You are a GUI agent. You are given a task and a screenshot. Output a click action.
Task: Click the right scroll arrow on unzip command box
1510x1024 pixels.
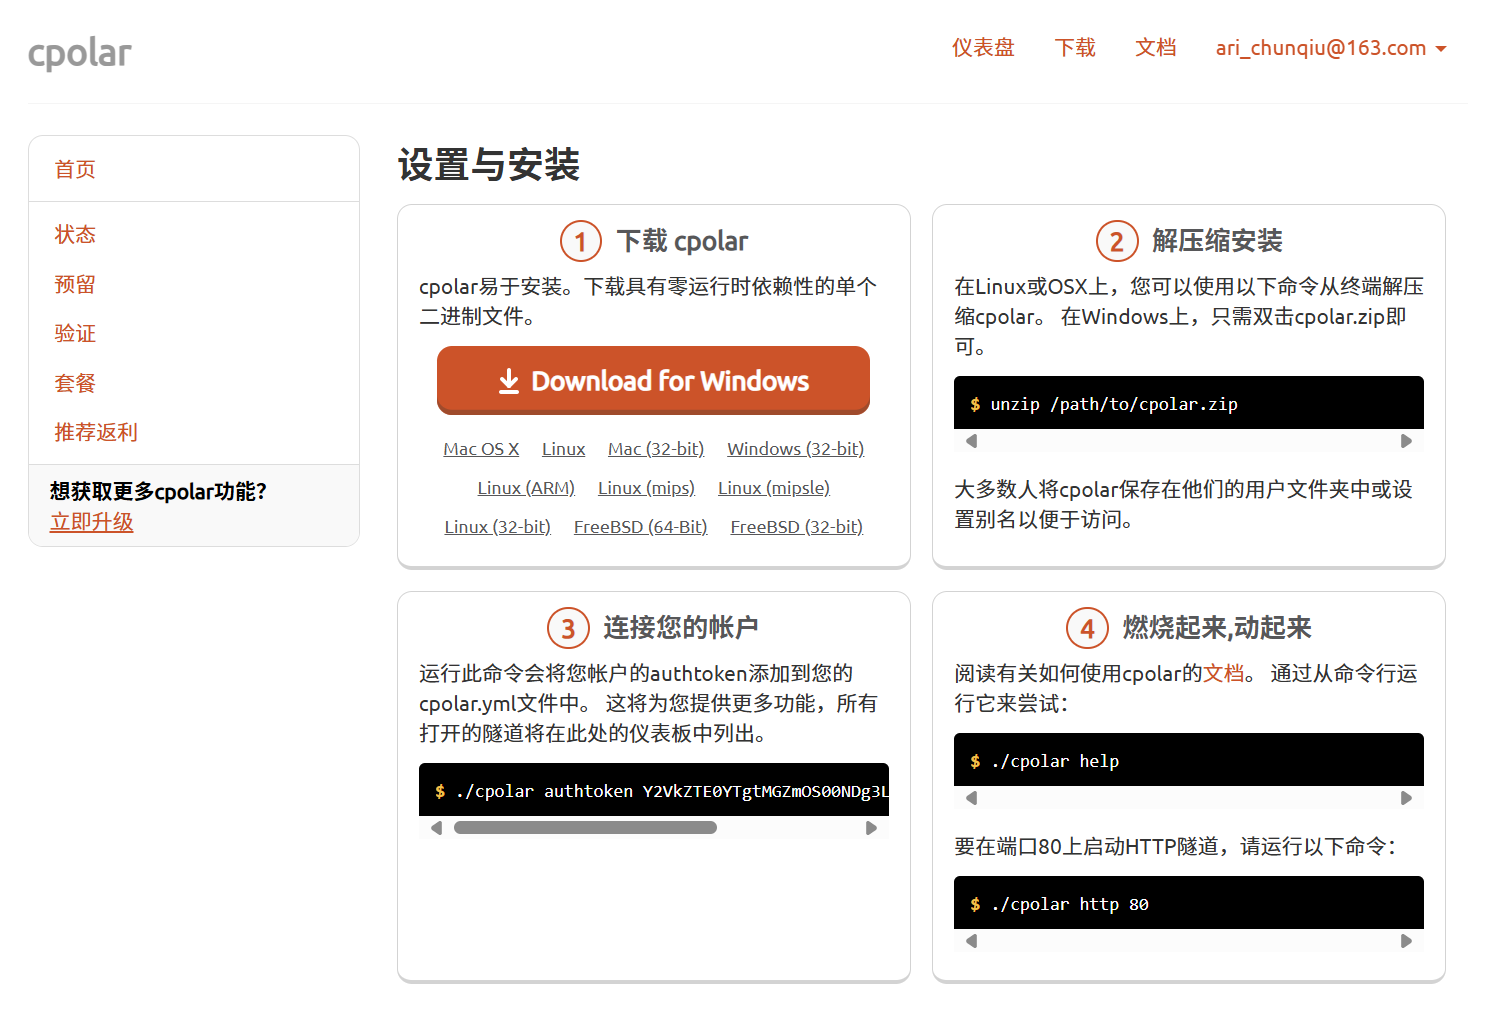1406,440
